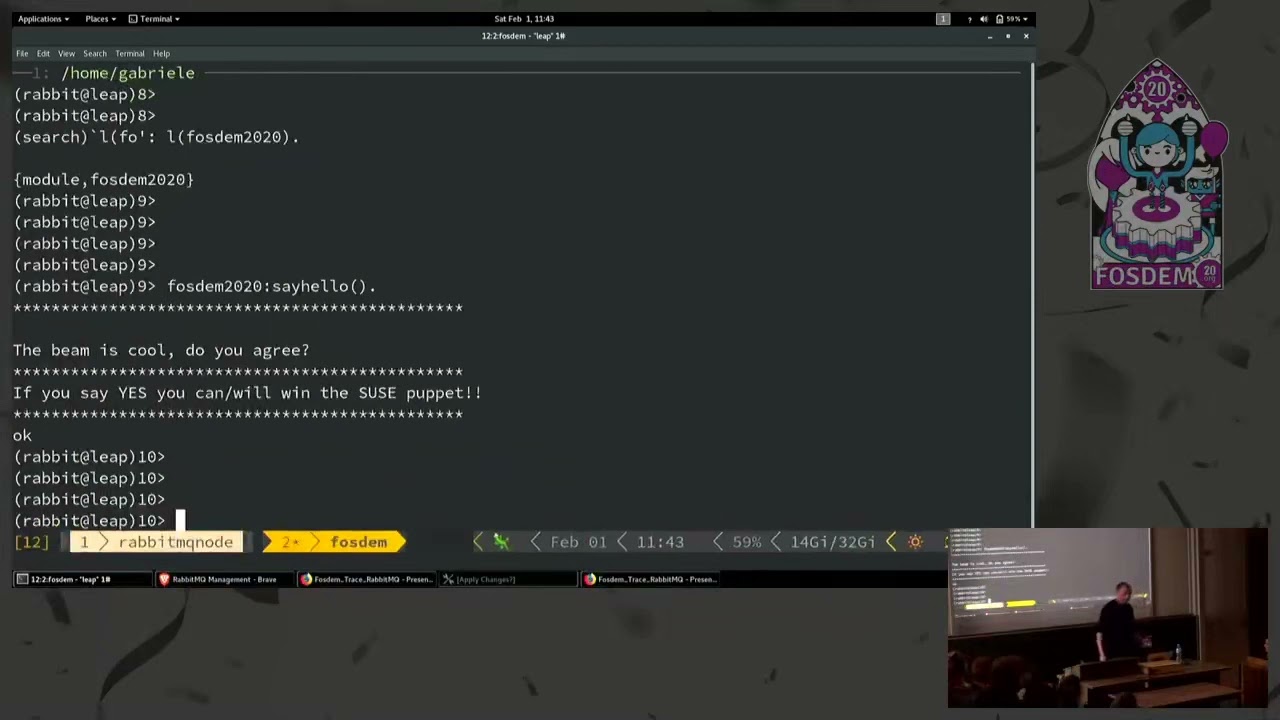Minimize the terminal window

(990, 36)
